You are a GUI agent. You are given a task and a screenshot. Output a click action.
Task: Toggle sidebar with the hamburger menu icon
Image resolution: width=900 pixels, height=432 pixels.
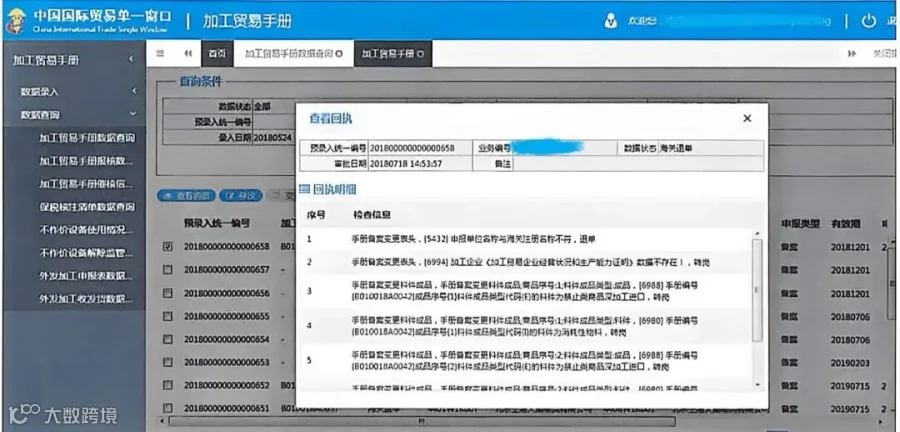161,53
